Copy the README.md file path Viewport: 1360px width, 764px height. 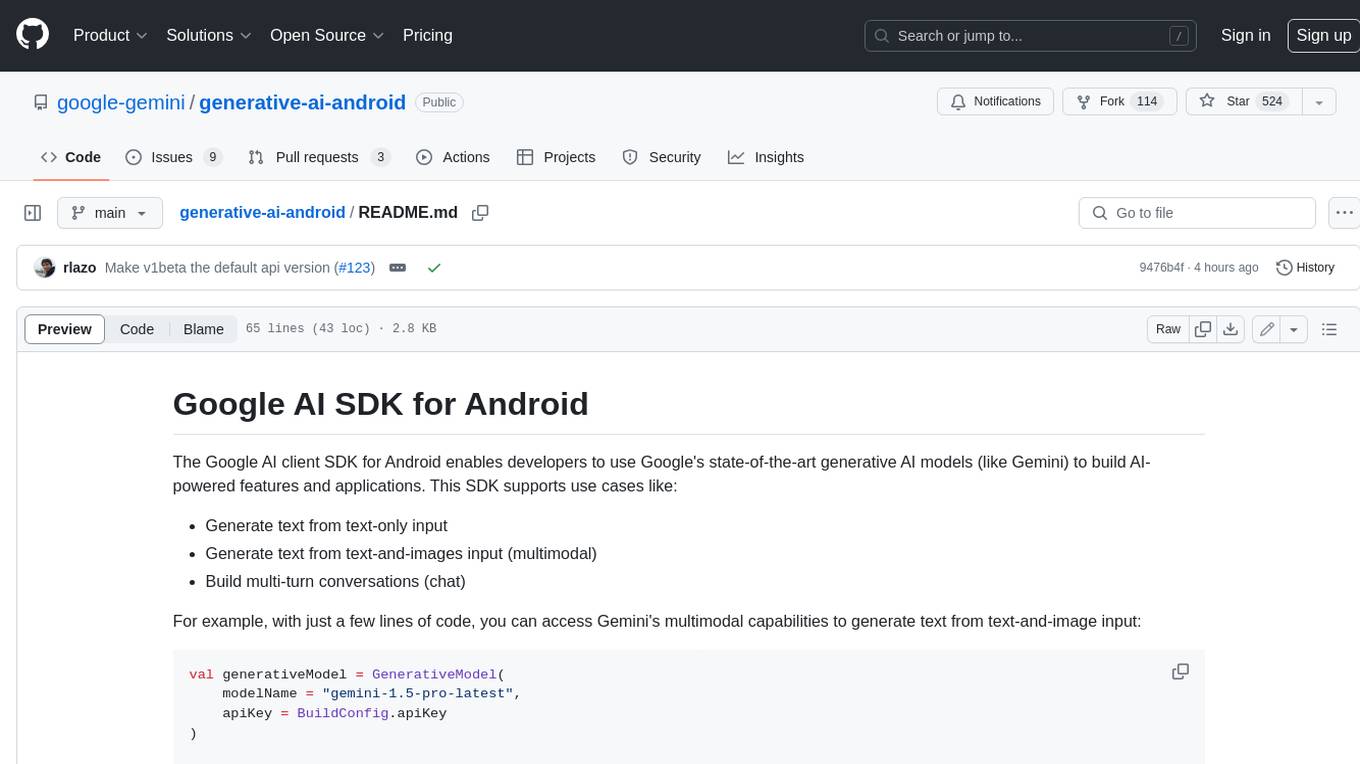(480, 213)
